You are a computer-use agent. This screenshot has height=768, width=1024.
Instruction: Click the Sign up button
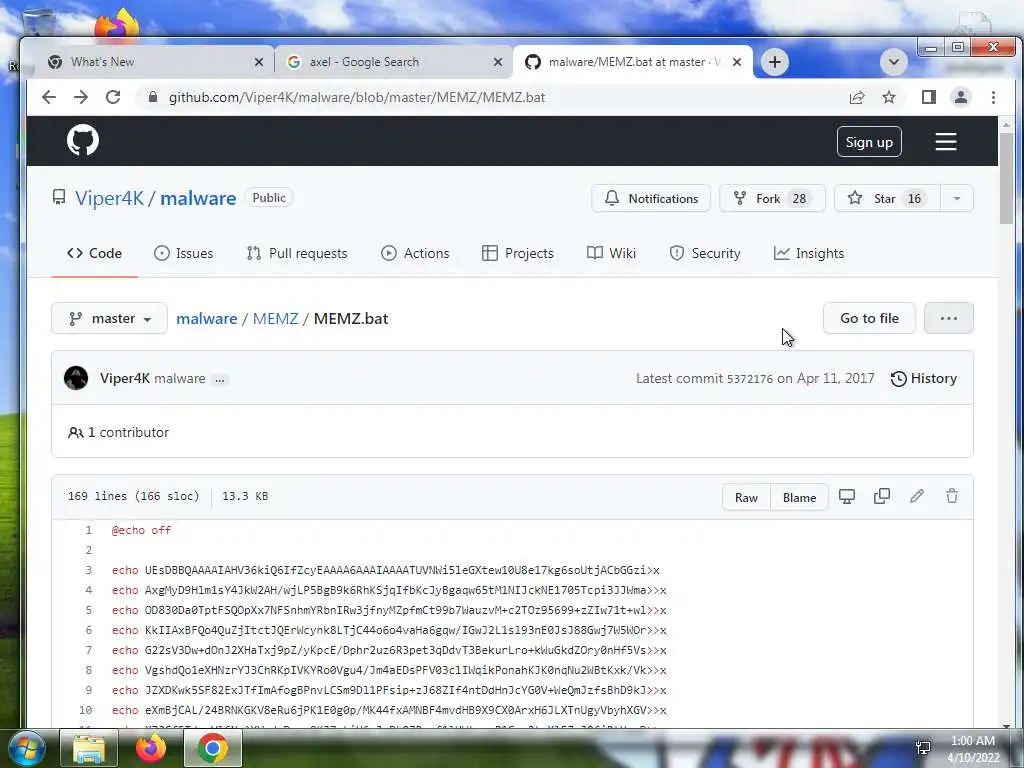coord(869,142)
